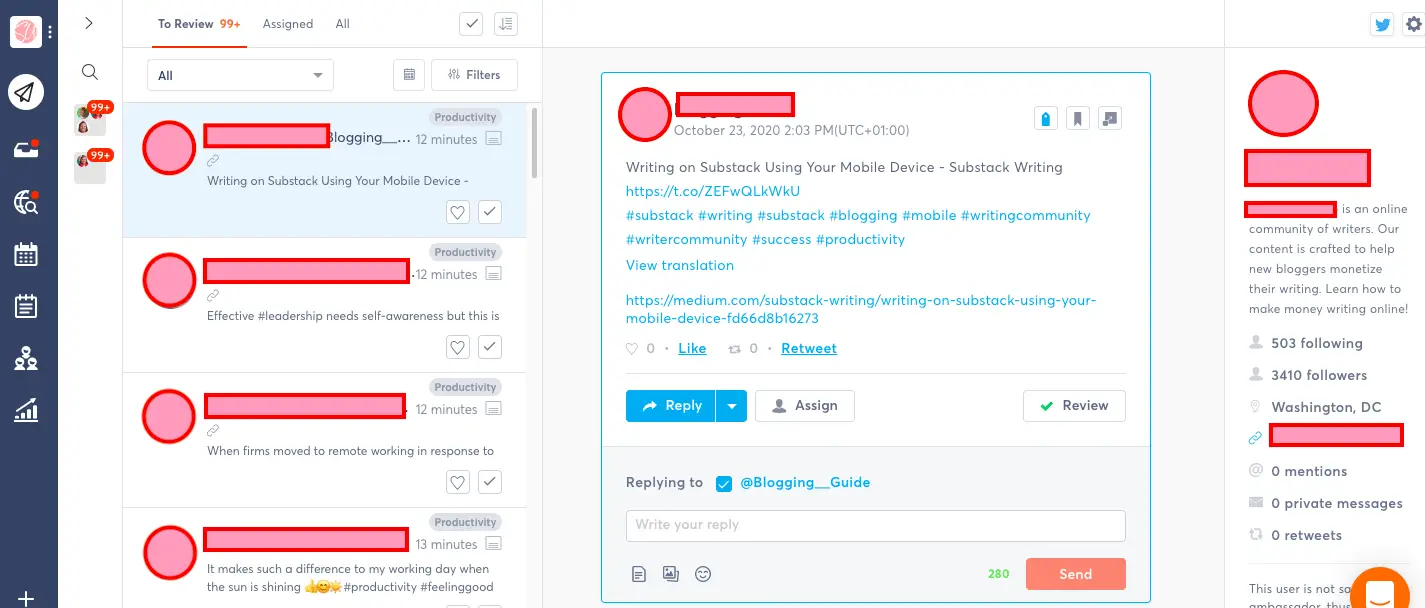Click View translation

point(680,265)
